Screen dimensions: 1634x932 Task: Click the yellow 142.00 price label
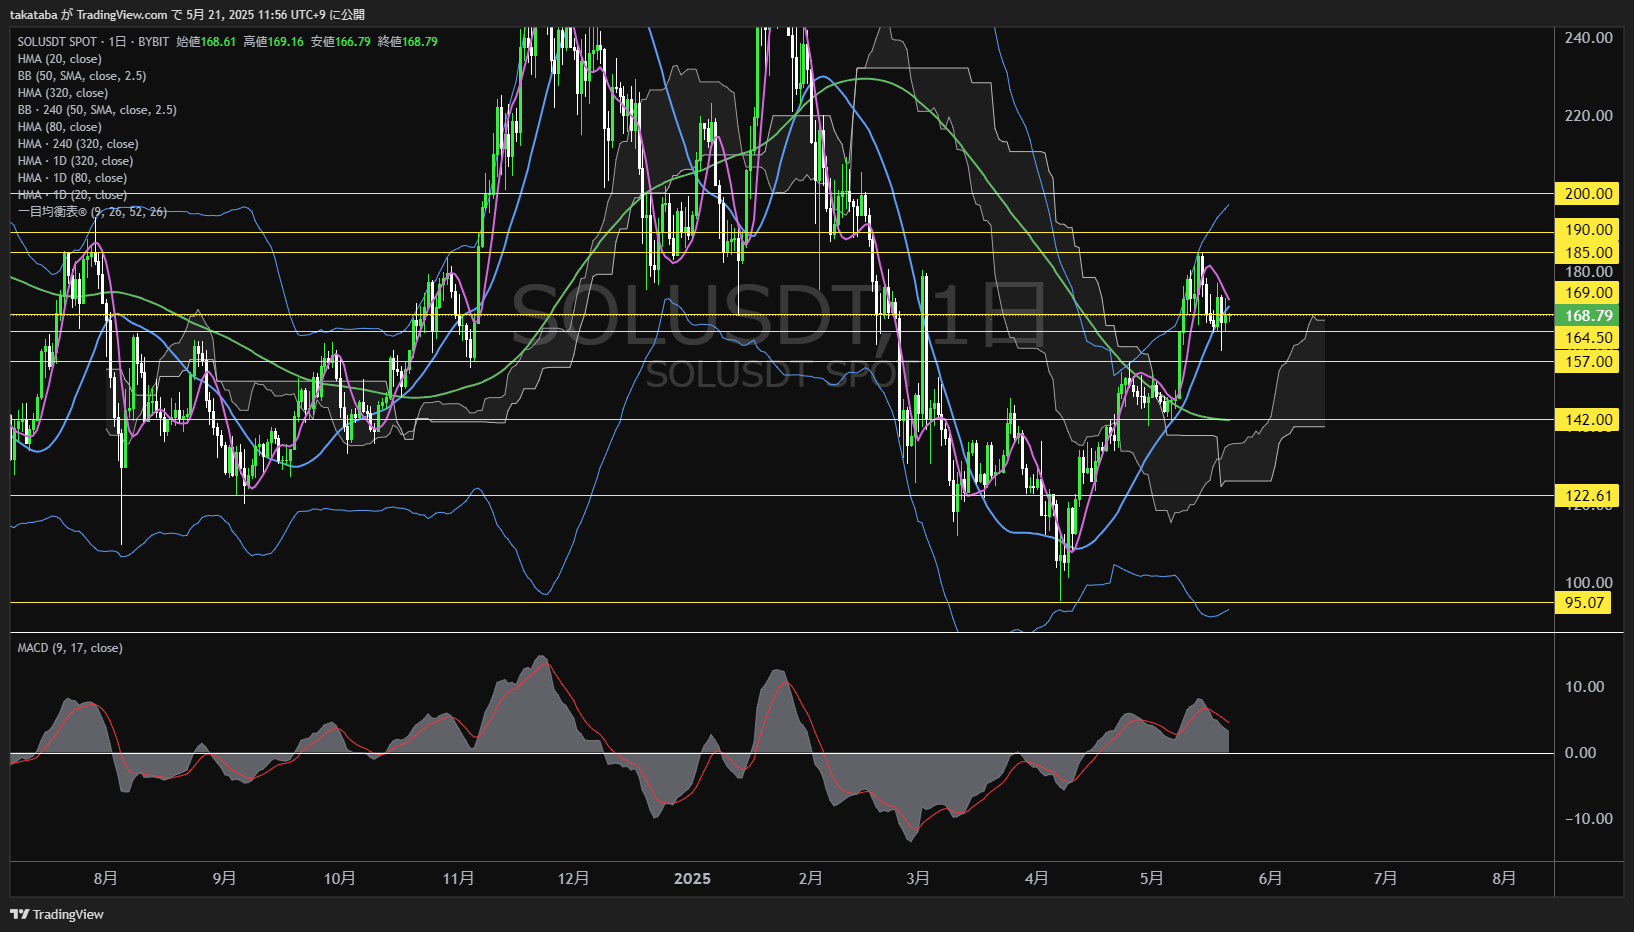tap(1588, 420)
